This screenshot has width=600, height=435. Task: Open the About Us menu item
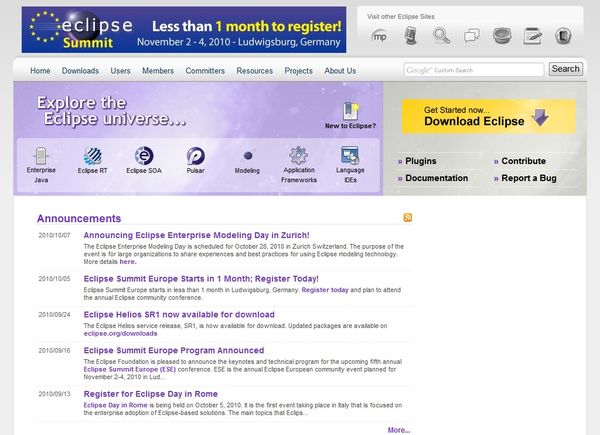(x=340, y=71)
